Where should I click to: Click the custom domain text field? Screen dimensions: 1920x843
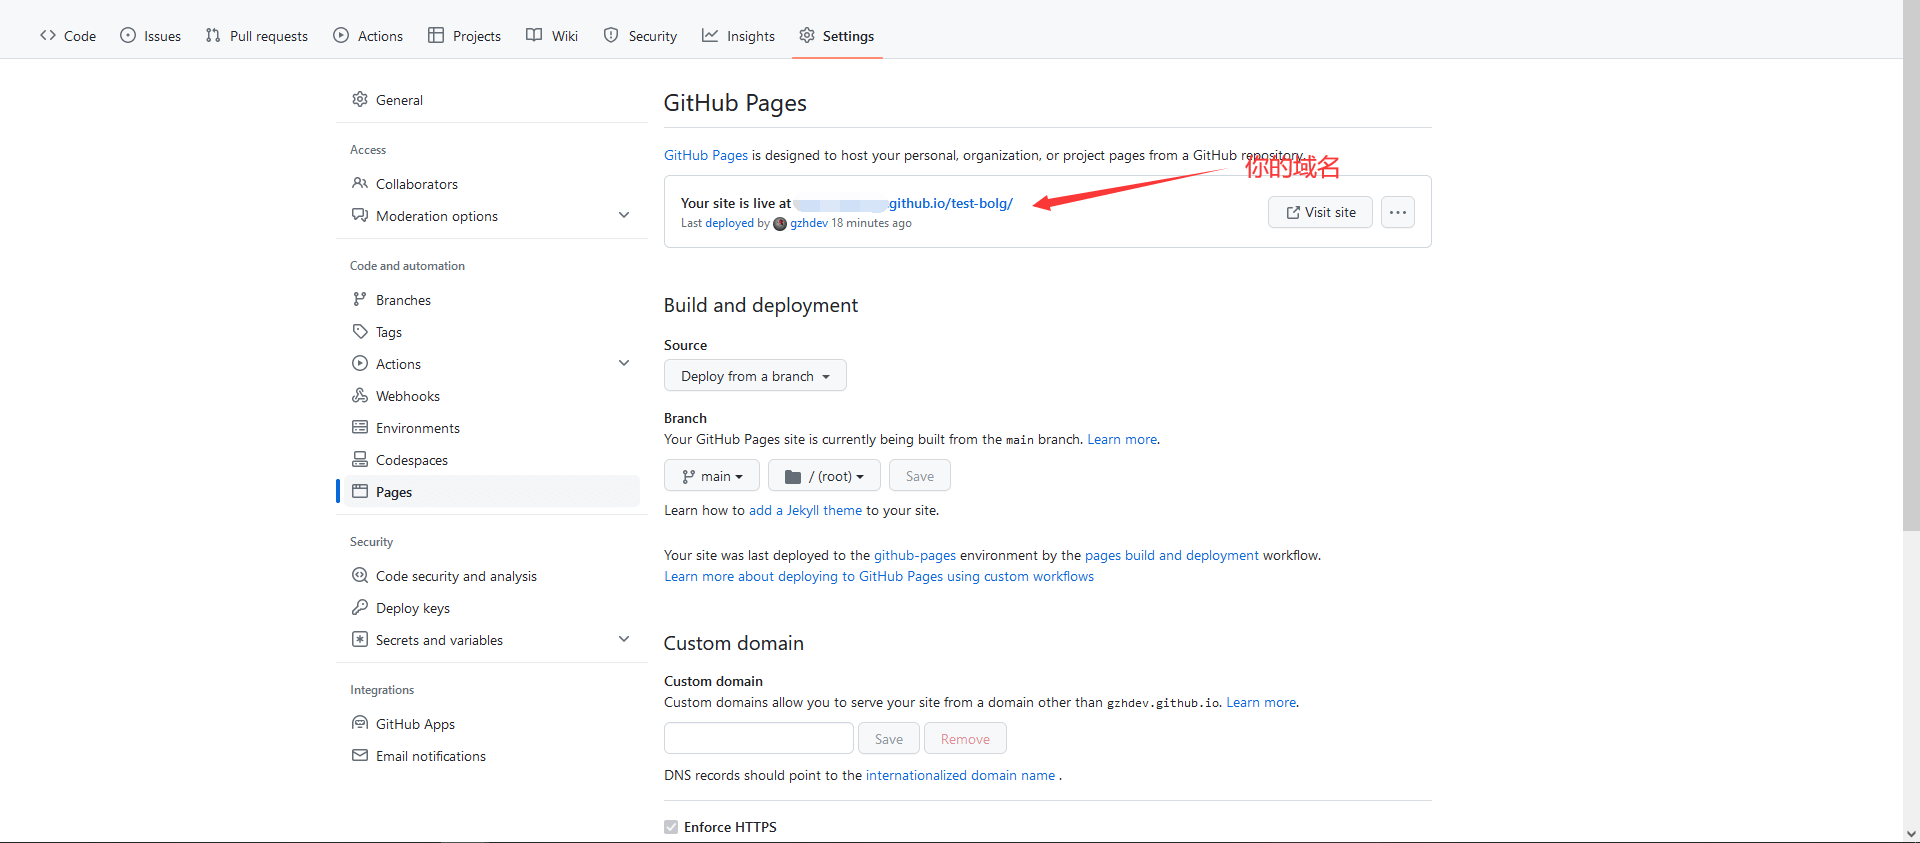(x=758, y=739)
